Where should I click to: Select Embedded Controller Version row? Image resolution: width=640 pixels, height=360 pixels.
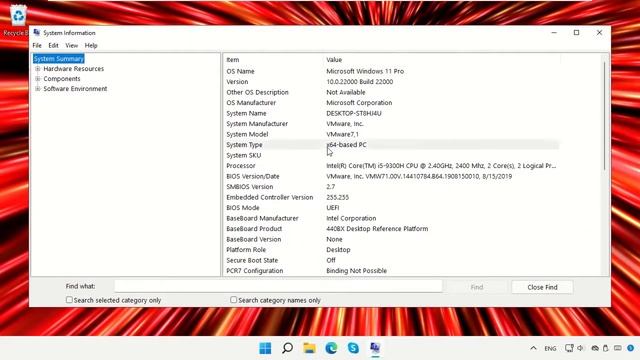(x=392, y=197)
